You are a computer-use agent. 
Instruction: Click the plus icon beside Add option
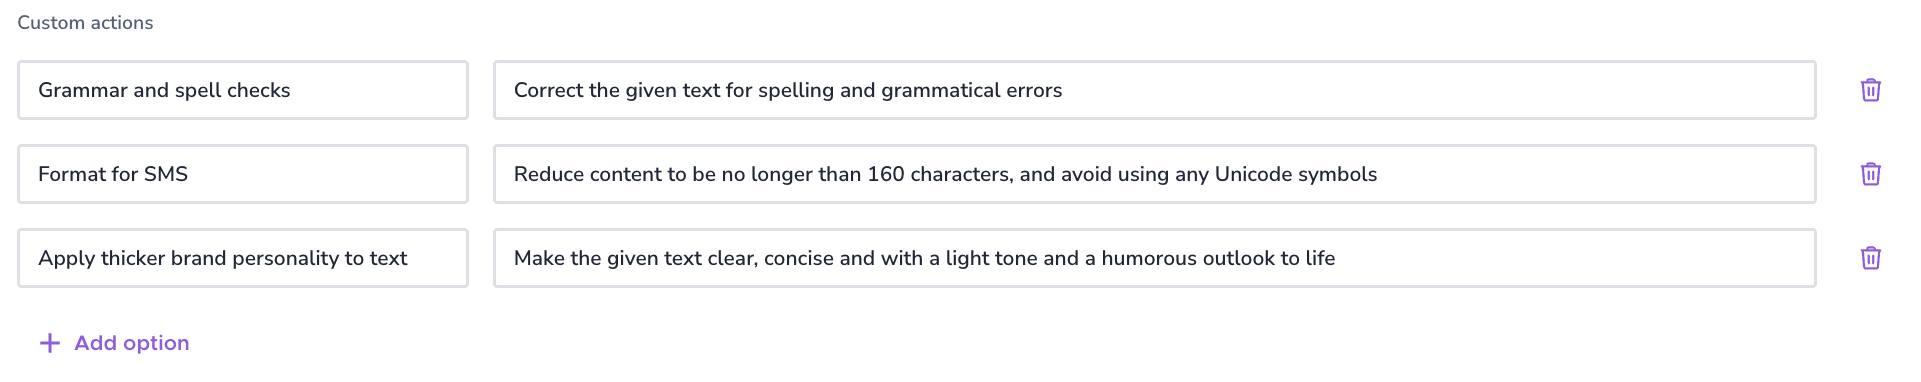pos(49,343)
